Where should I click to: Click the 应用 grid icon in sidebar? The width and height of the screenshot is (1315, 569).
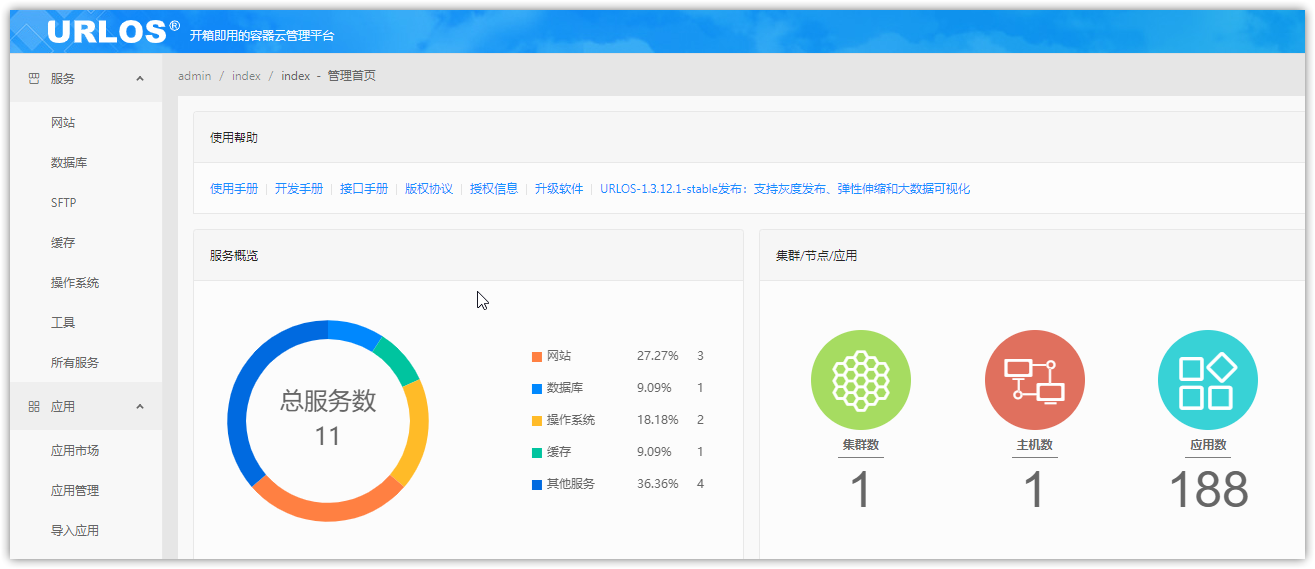[x=33, y=407]
